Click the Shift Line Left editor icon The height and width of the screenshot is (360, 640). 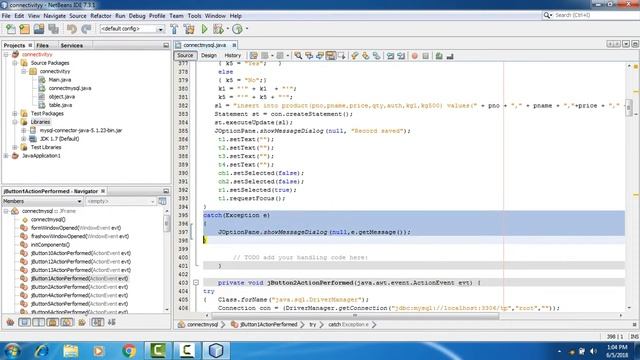[x=390, y=56]
